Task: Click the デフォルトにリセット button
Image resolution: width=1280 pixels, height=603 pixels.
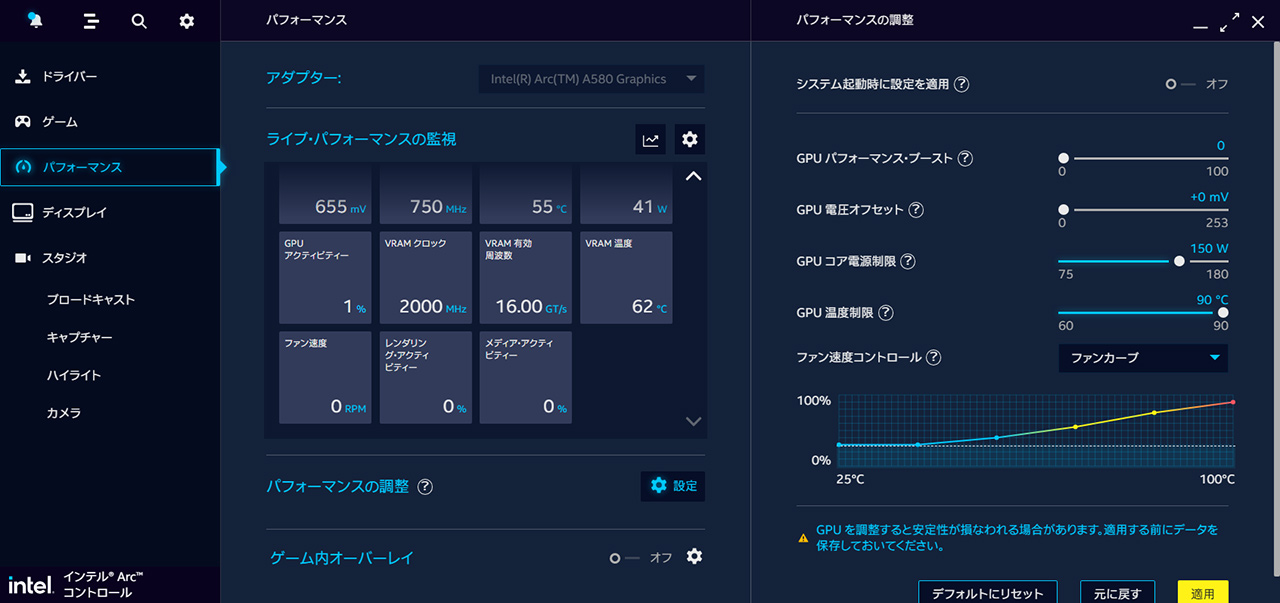Action: pos(988,591)
